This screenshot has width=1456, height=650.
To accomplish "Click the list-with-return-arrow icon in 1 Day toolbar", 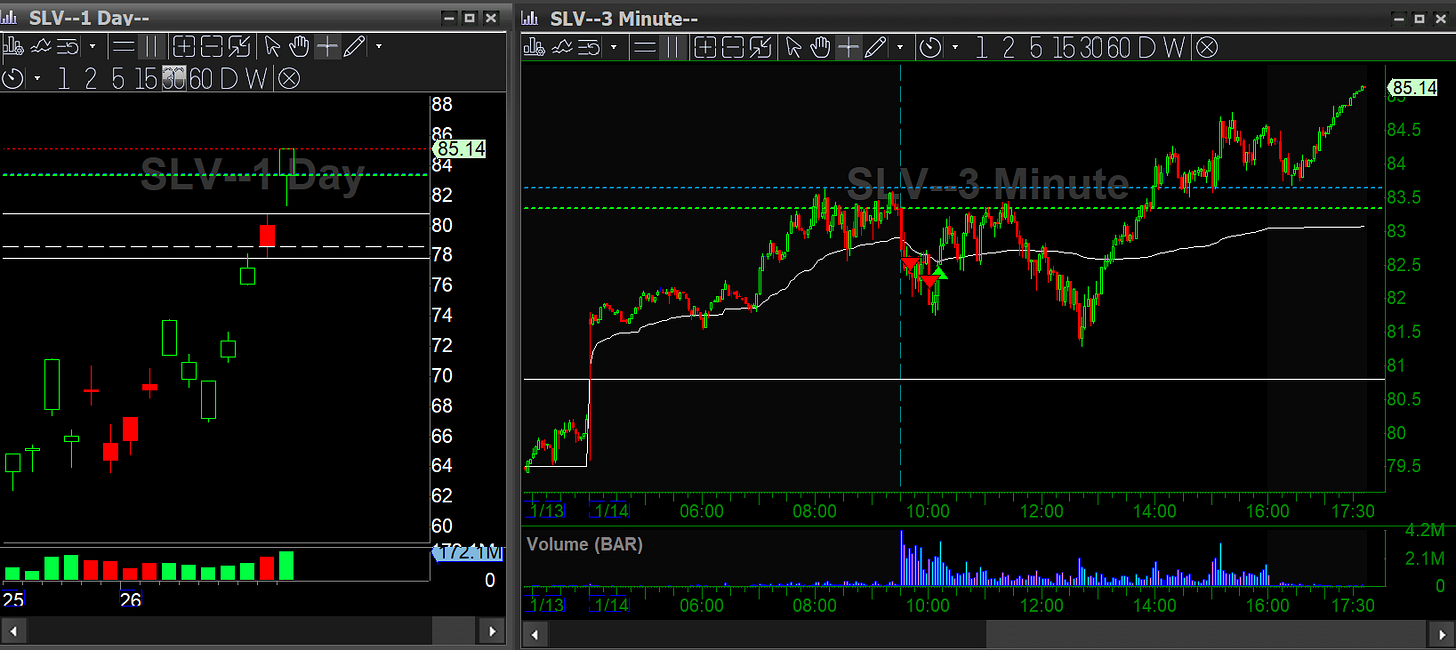I will pos(68,46).
